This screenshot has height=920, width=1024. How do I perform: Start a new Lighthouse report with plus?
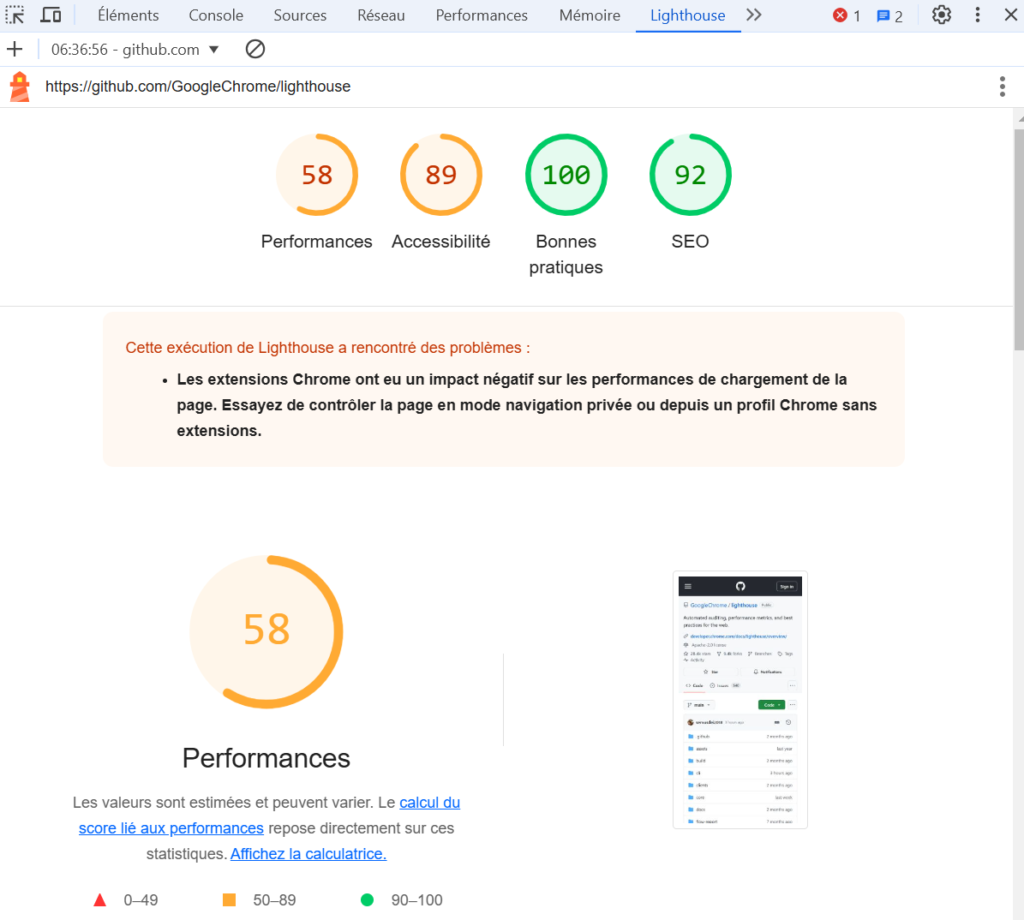14,49
